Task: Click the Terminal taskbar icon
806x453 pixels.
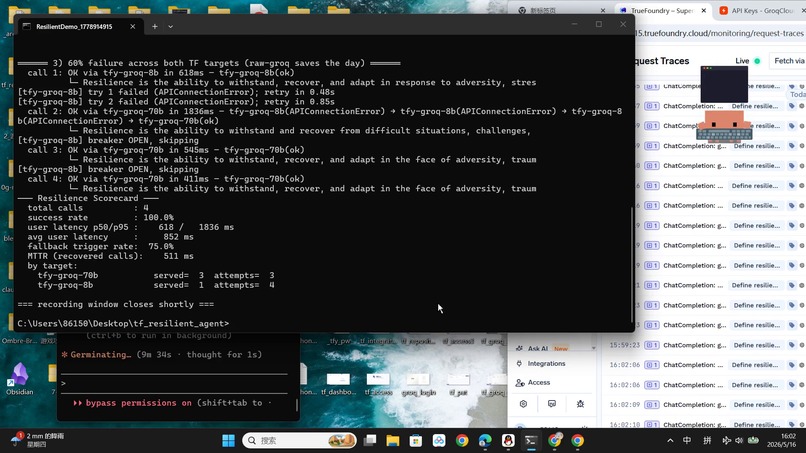Action: click(x=531, y=441)
